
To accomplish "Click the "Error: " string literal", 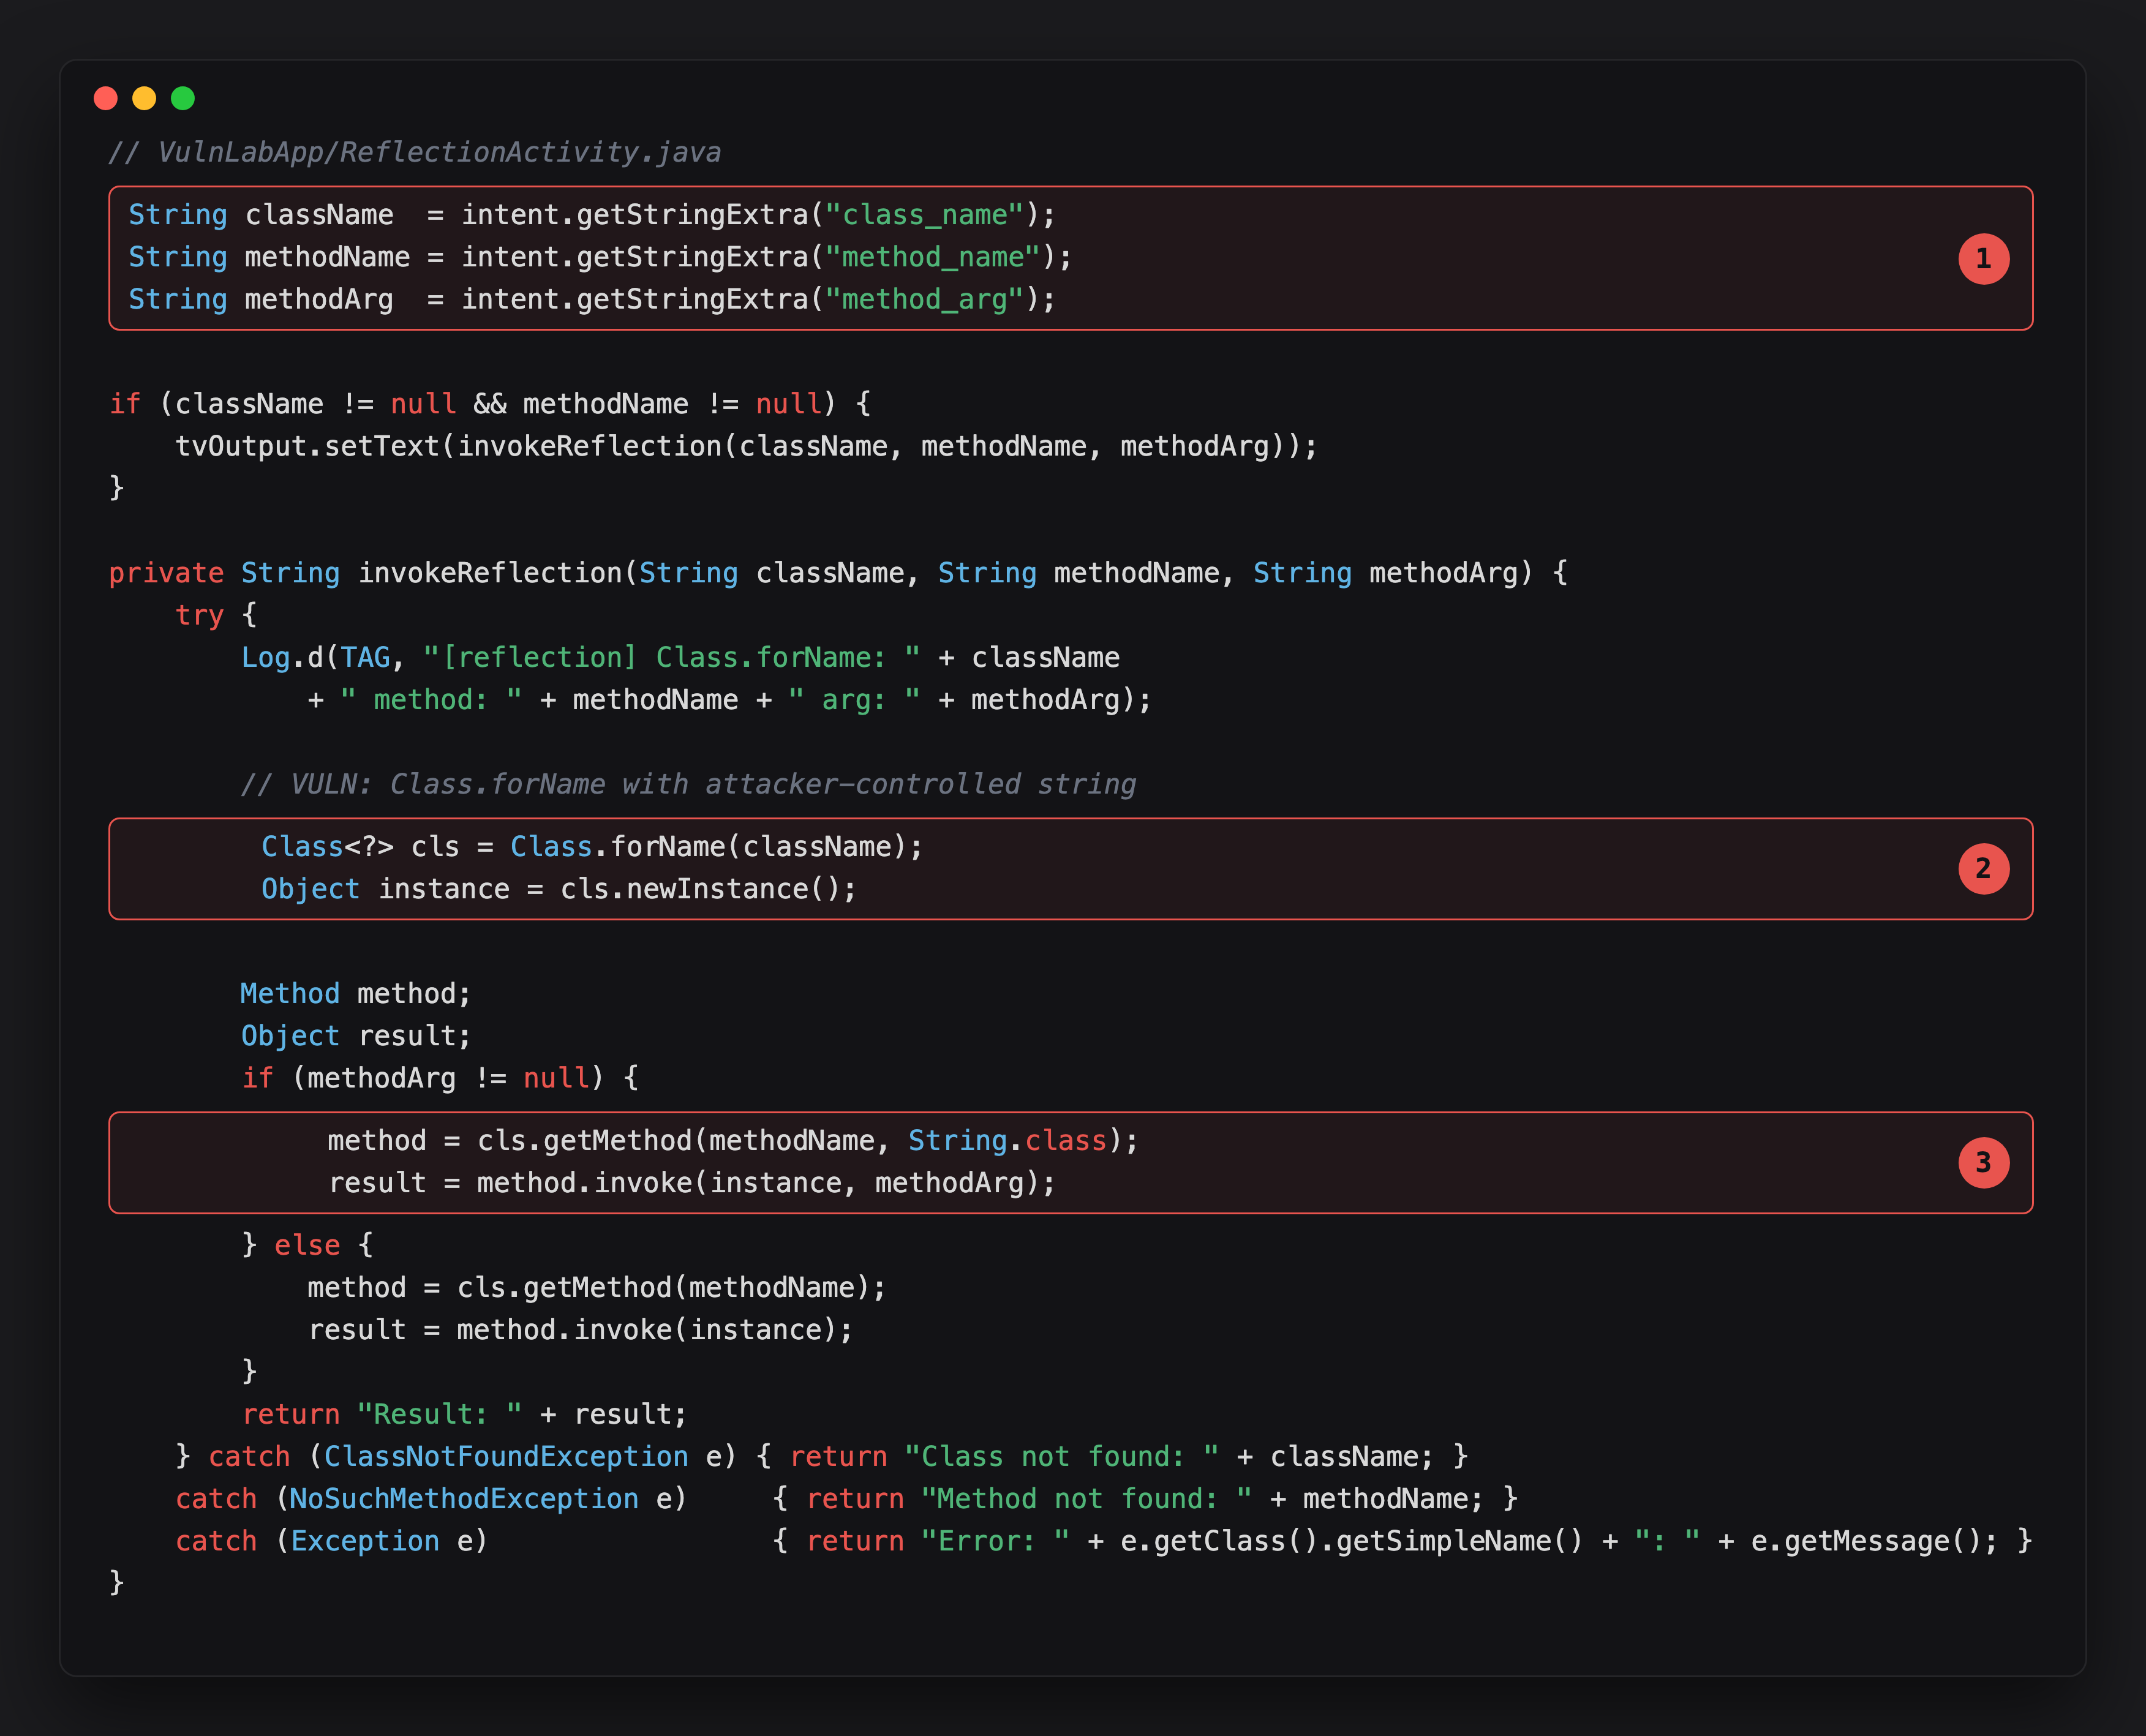I will [x=995, y=1541].
